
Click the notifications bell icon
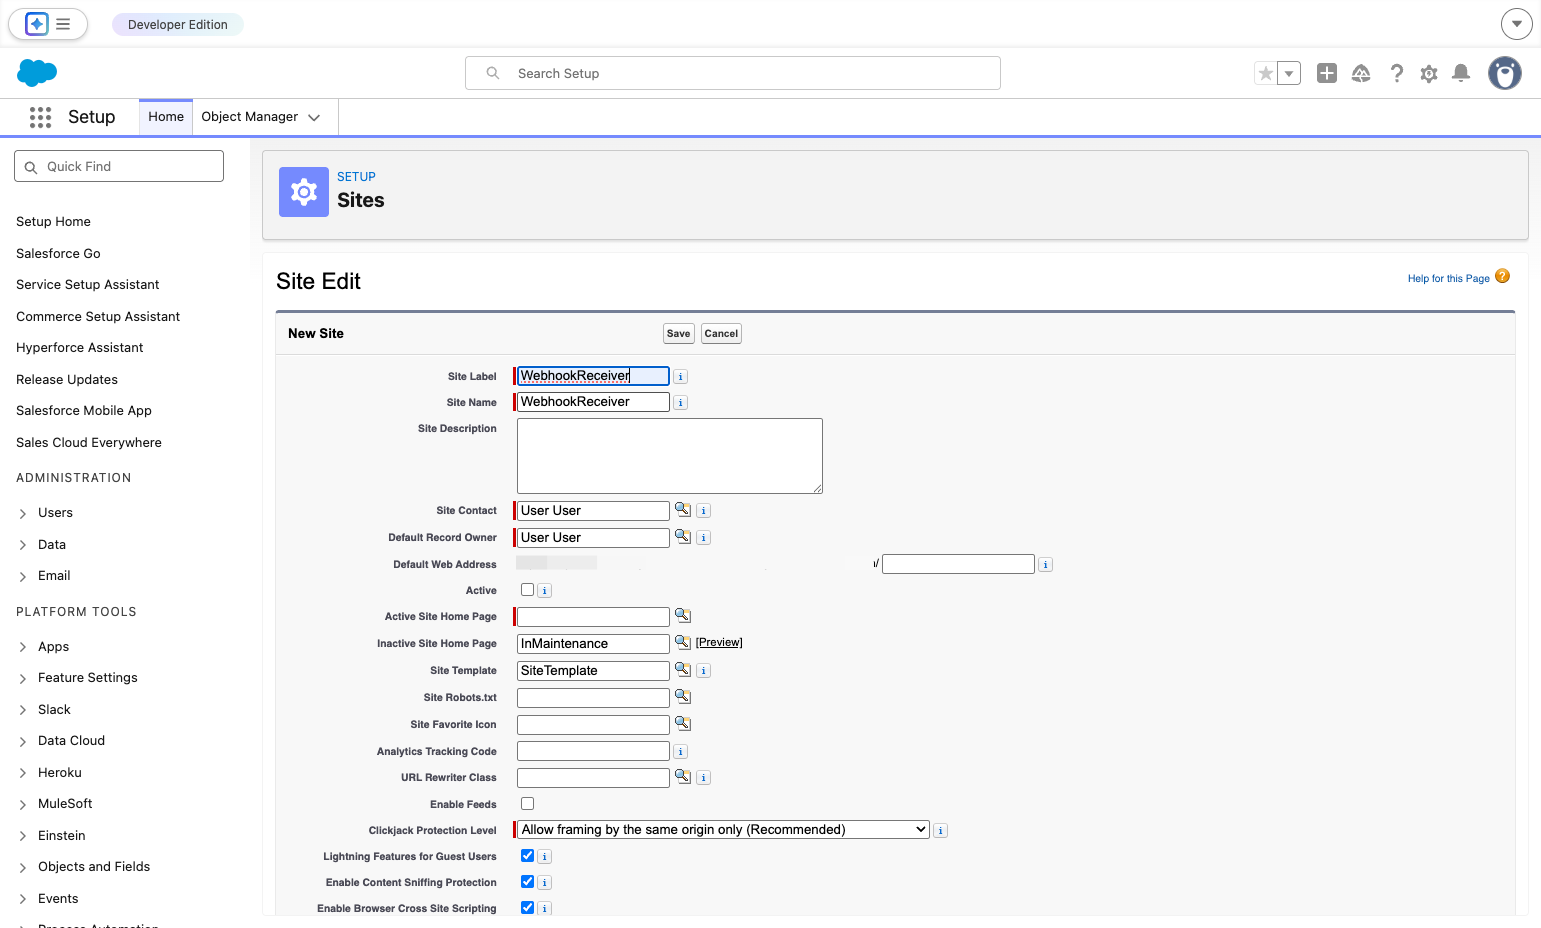click(1461, 73)
